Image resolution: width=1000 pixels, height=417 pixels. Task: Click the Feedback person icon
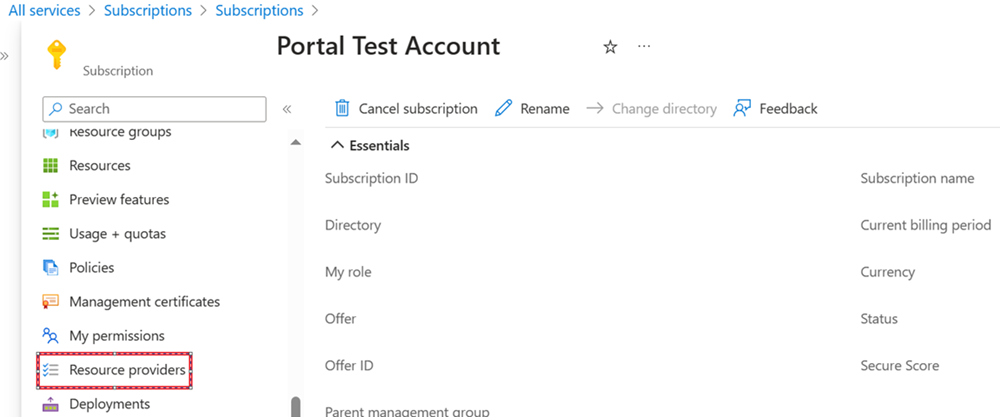(742, 108)
